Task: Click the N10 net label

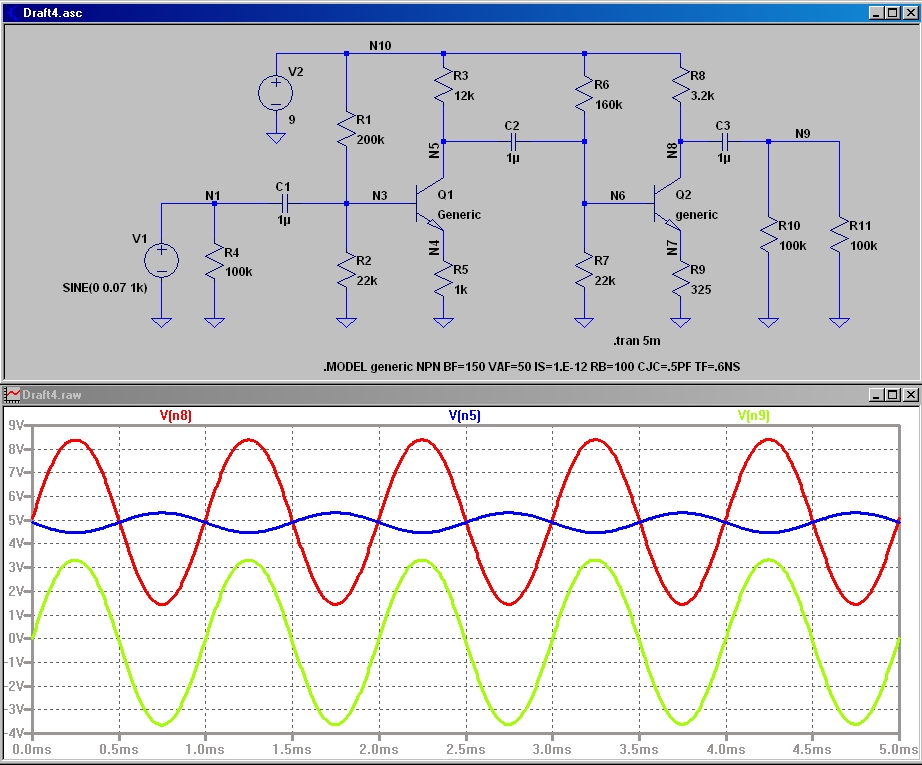Action: [x=380, y=46]
